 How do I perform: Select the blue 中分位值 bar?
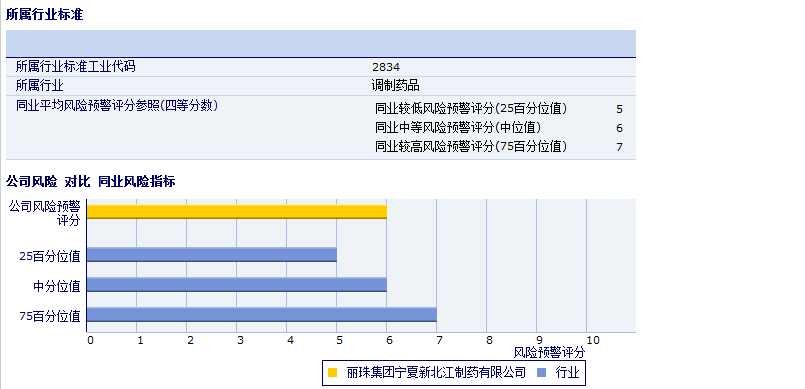[237, 284]
